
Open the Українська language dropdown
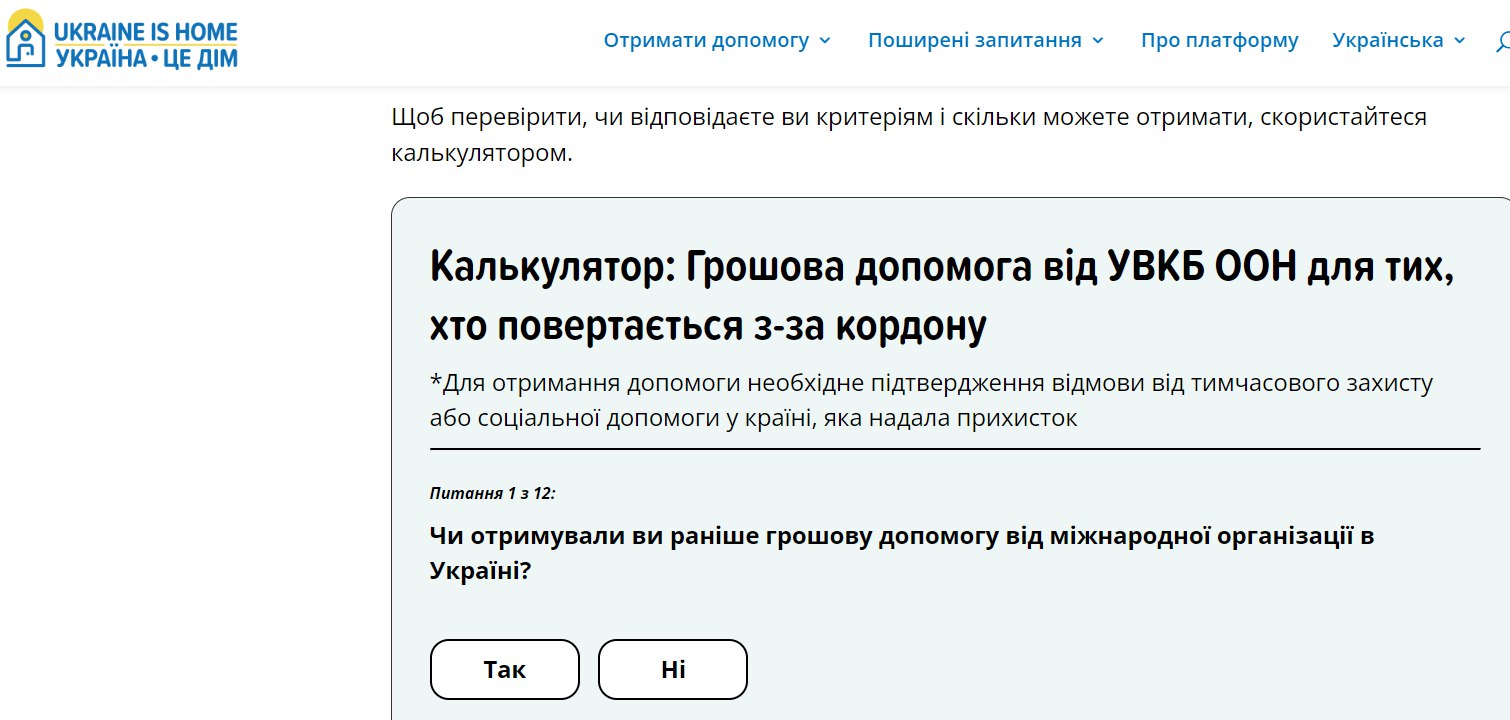coord(1399,41)
